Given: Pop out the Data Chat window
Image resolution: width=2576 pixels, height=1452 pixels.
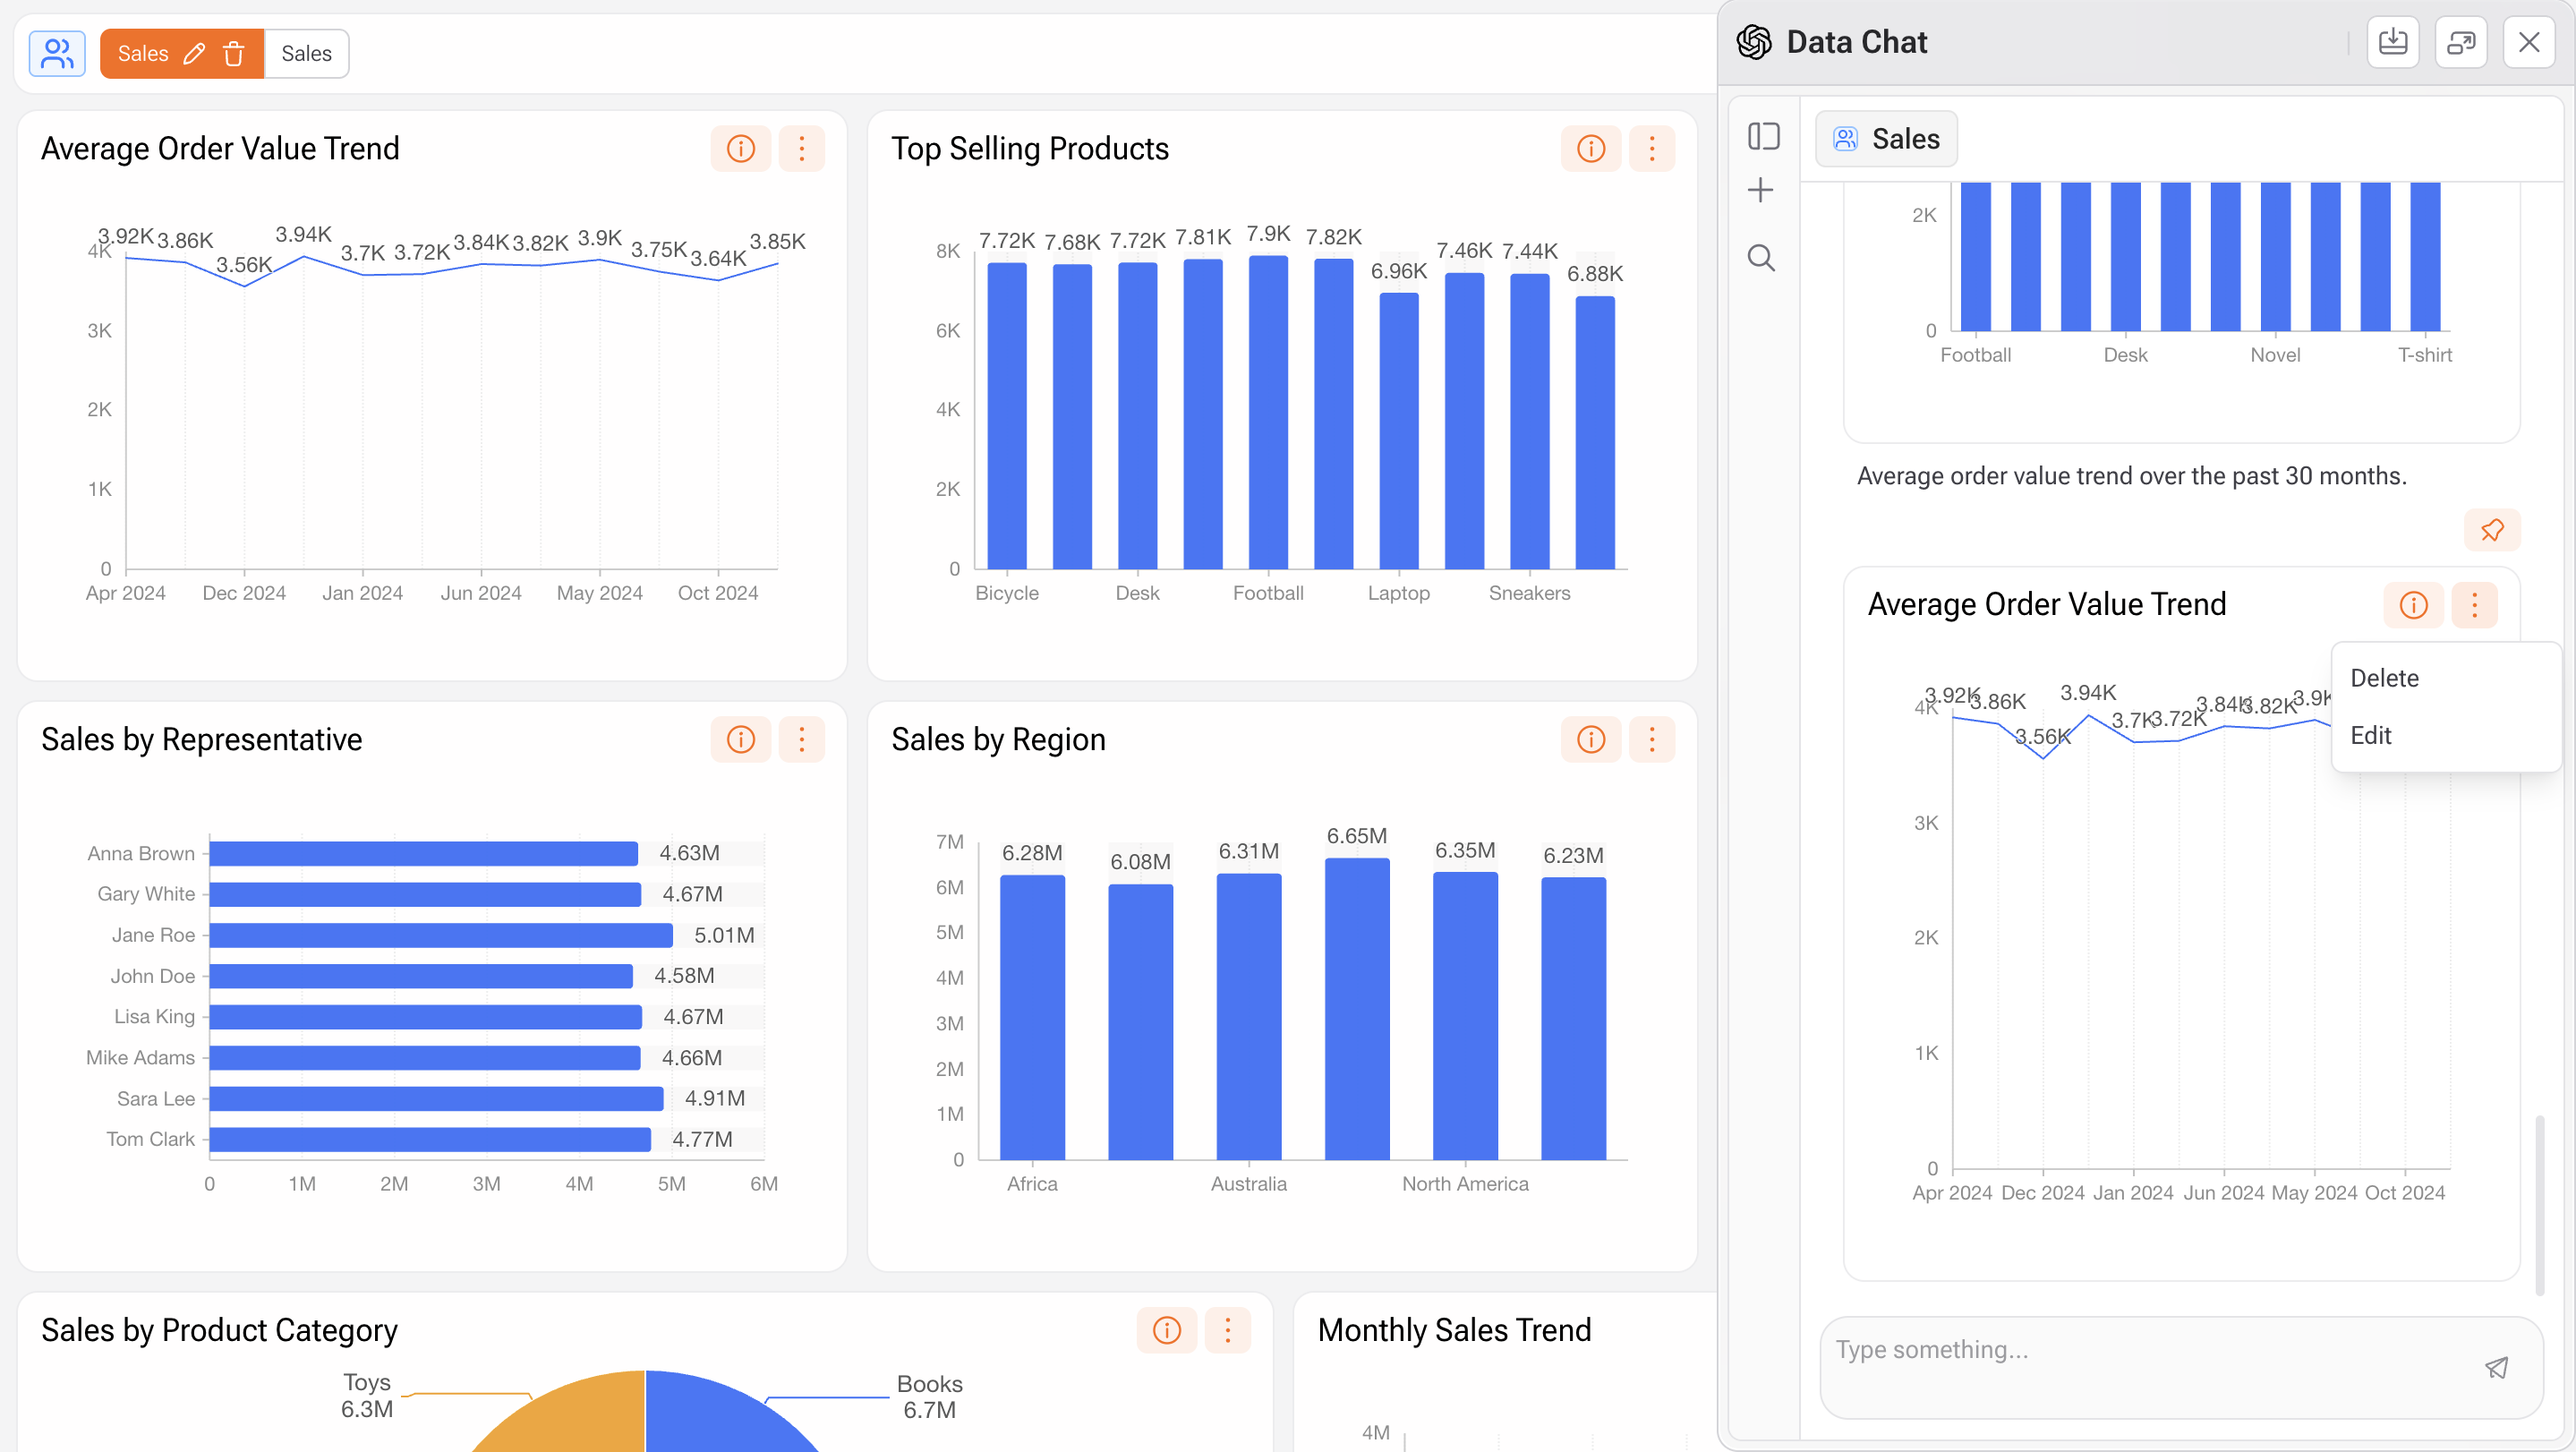Looking at the screenshot, I should pos(2460,42).
